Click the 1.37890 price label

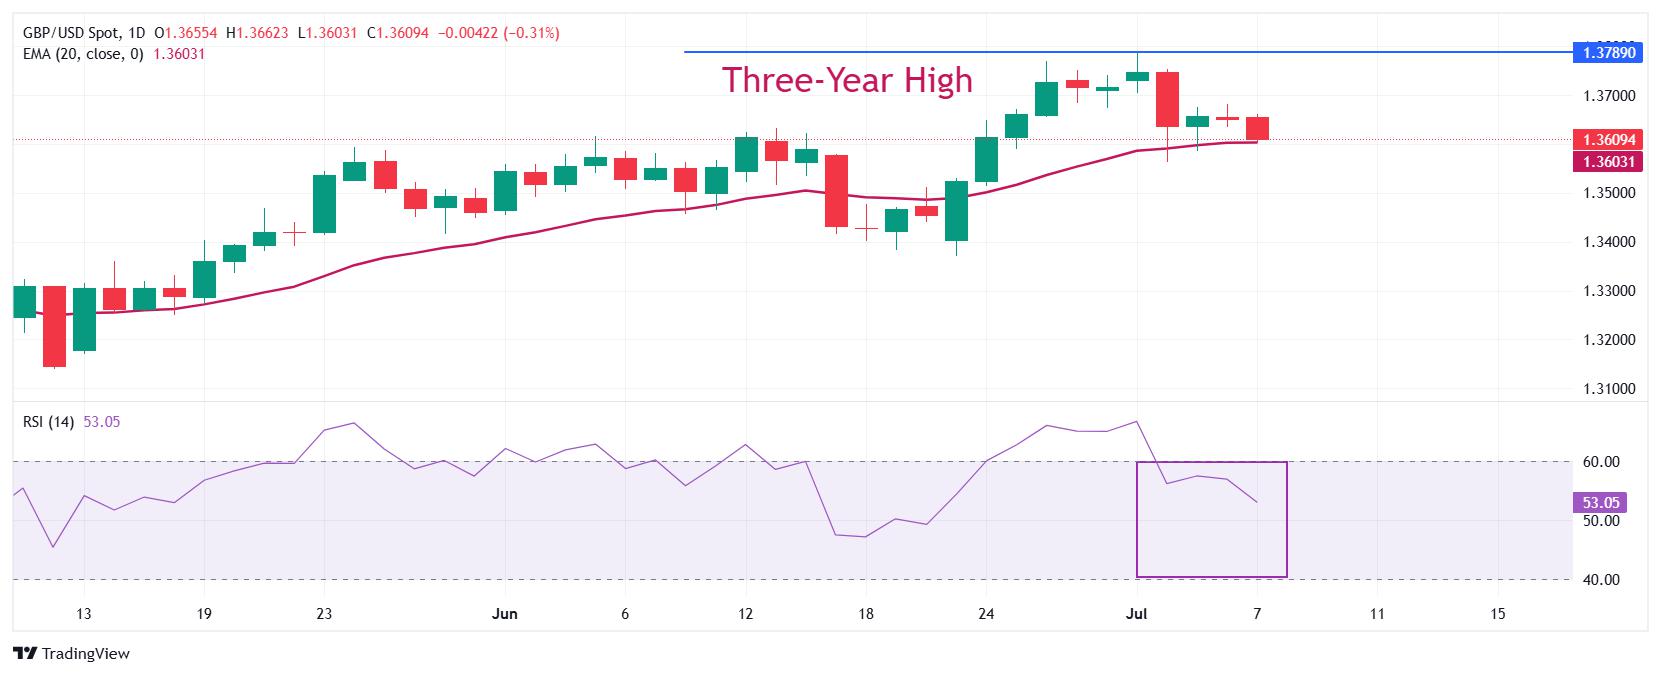click(1608, 52)
